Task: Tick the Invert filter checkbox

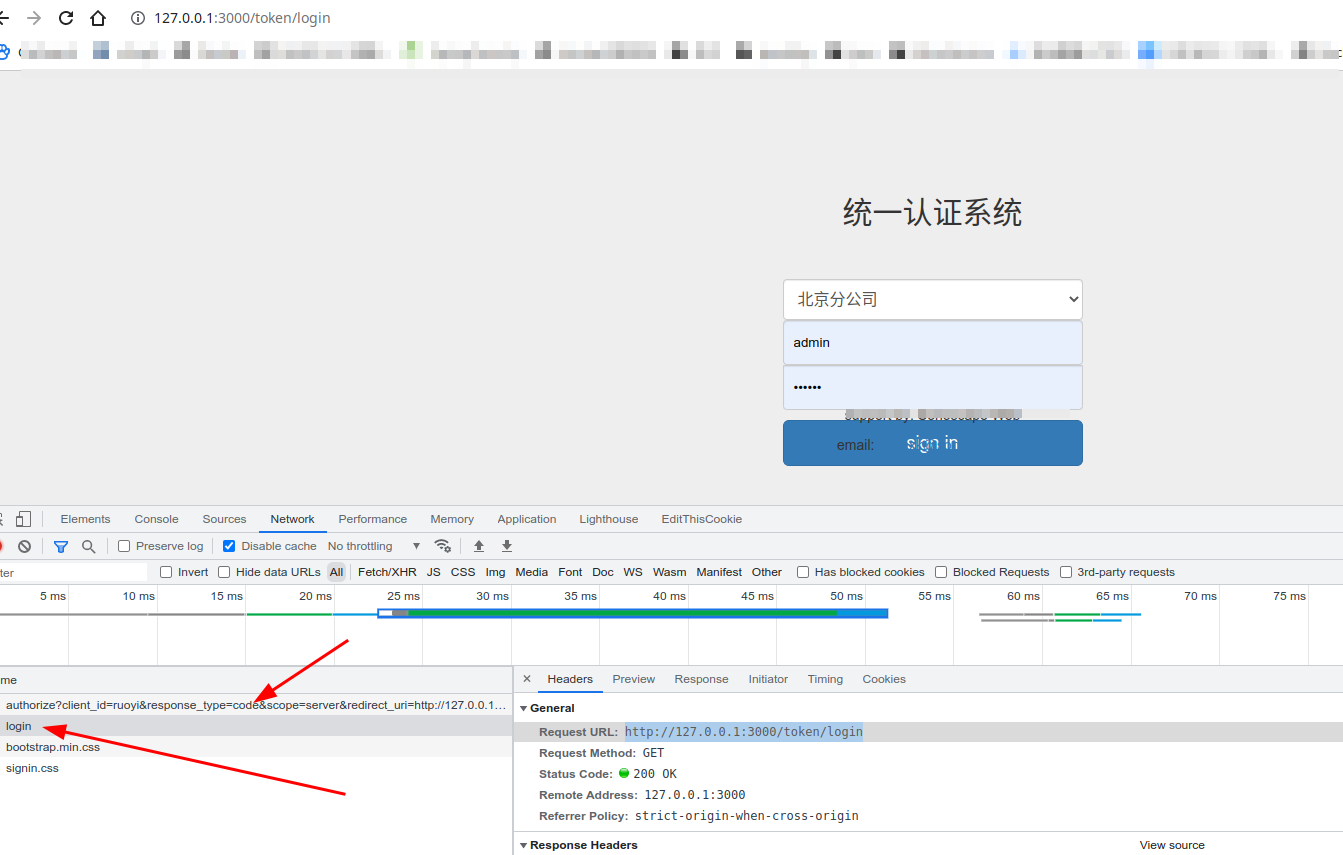Action: coord(166,572)
